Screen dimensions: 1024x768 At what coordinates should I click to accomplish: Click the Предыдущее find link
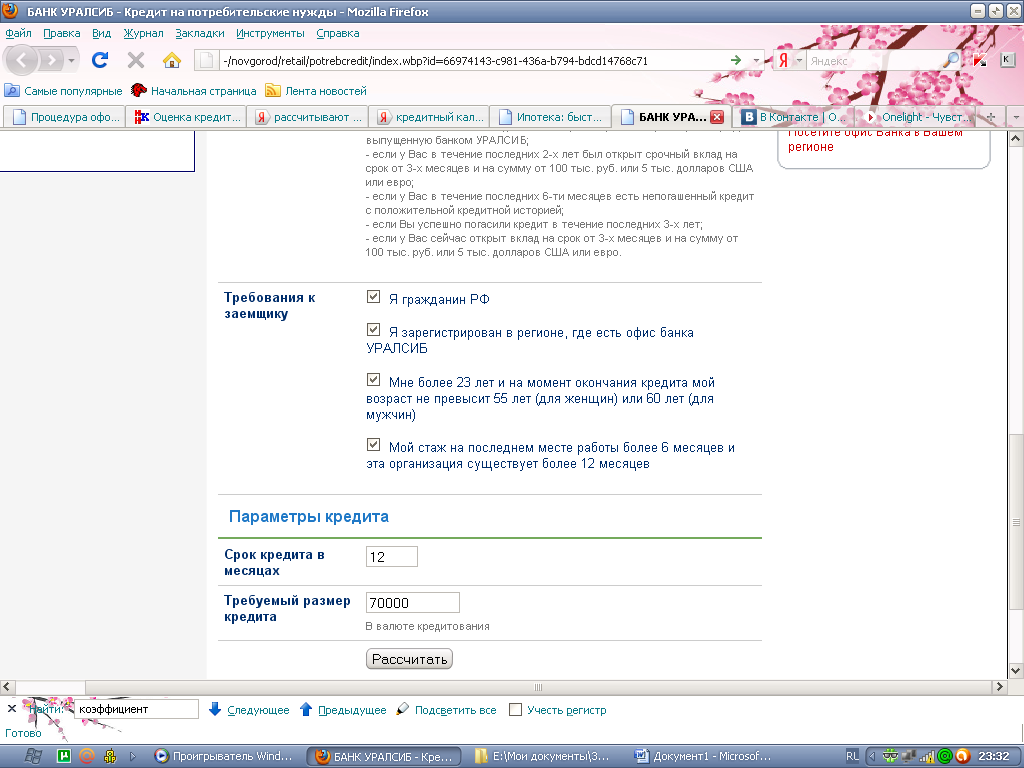coord(352,710)
